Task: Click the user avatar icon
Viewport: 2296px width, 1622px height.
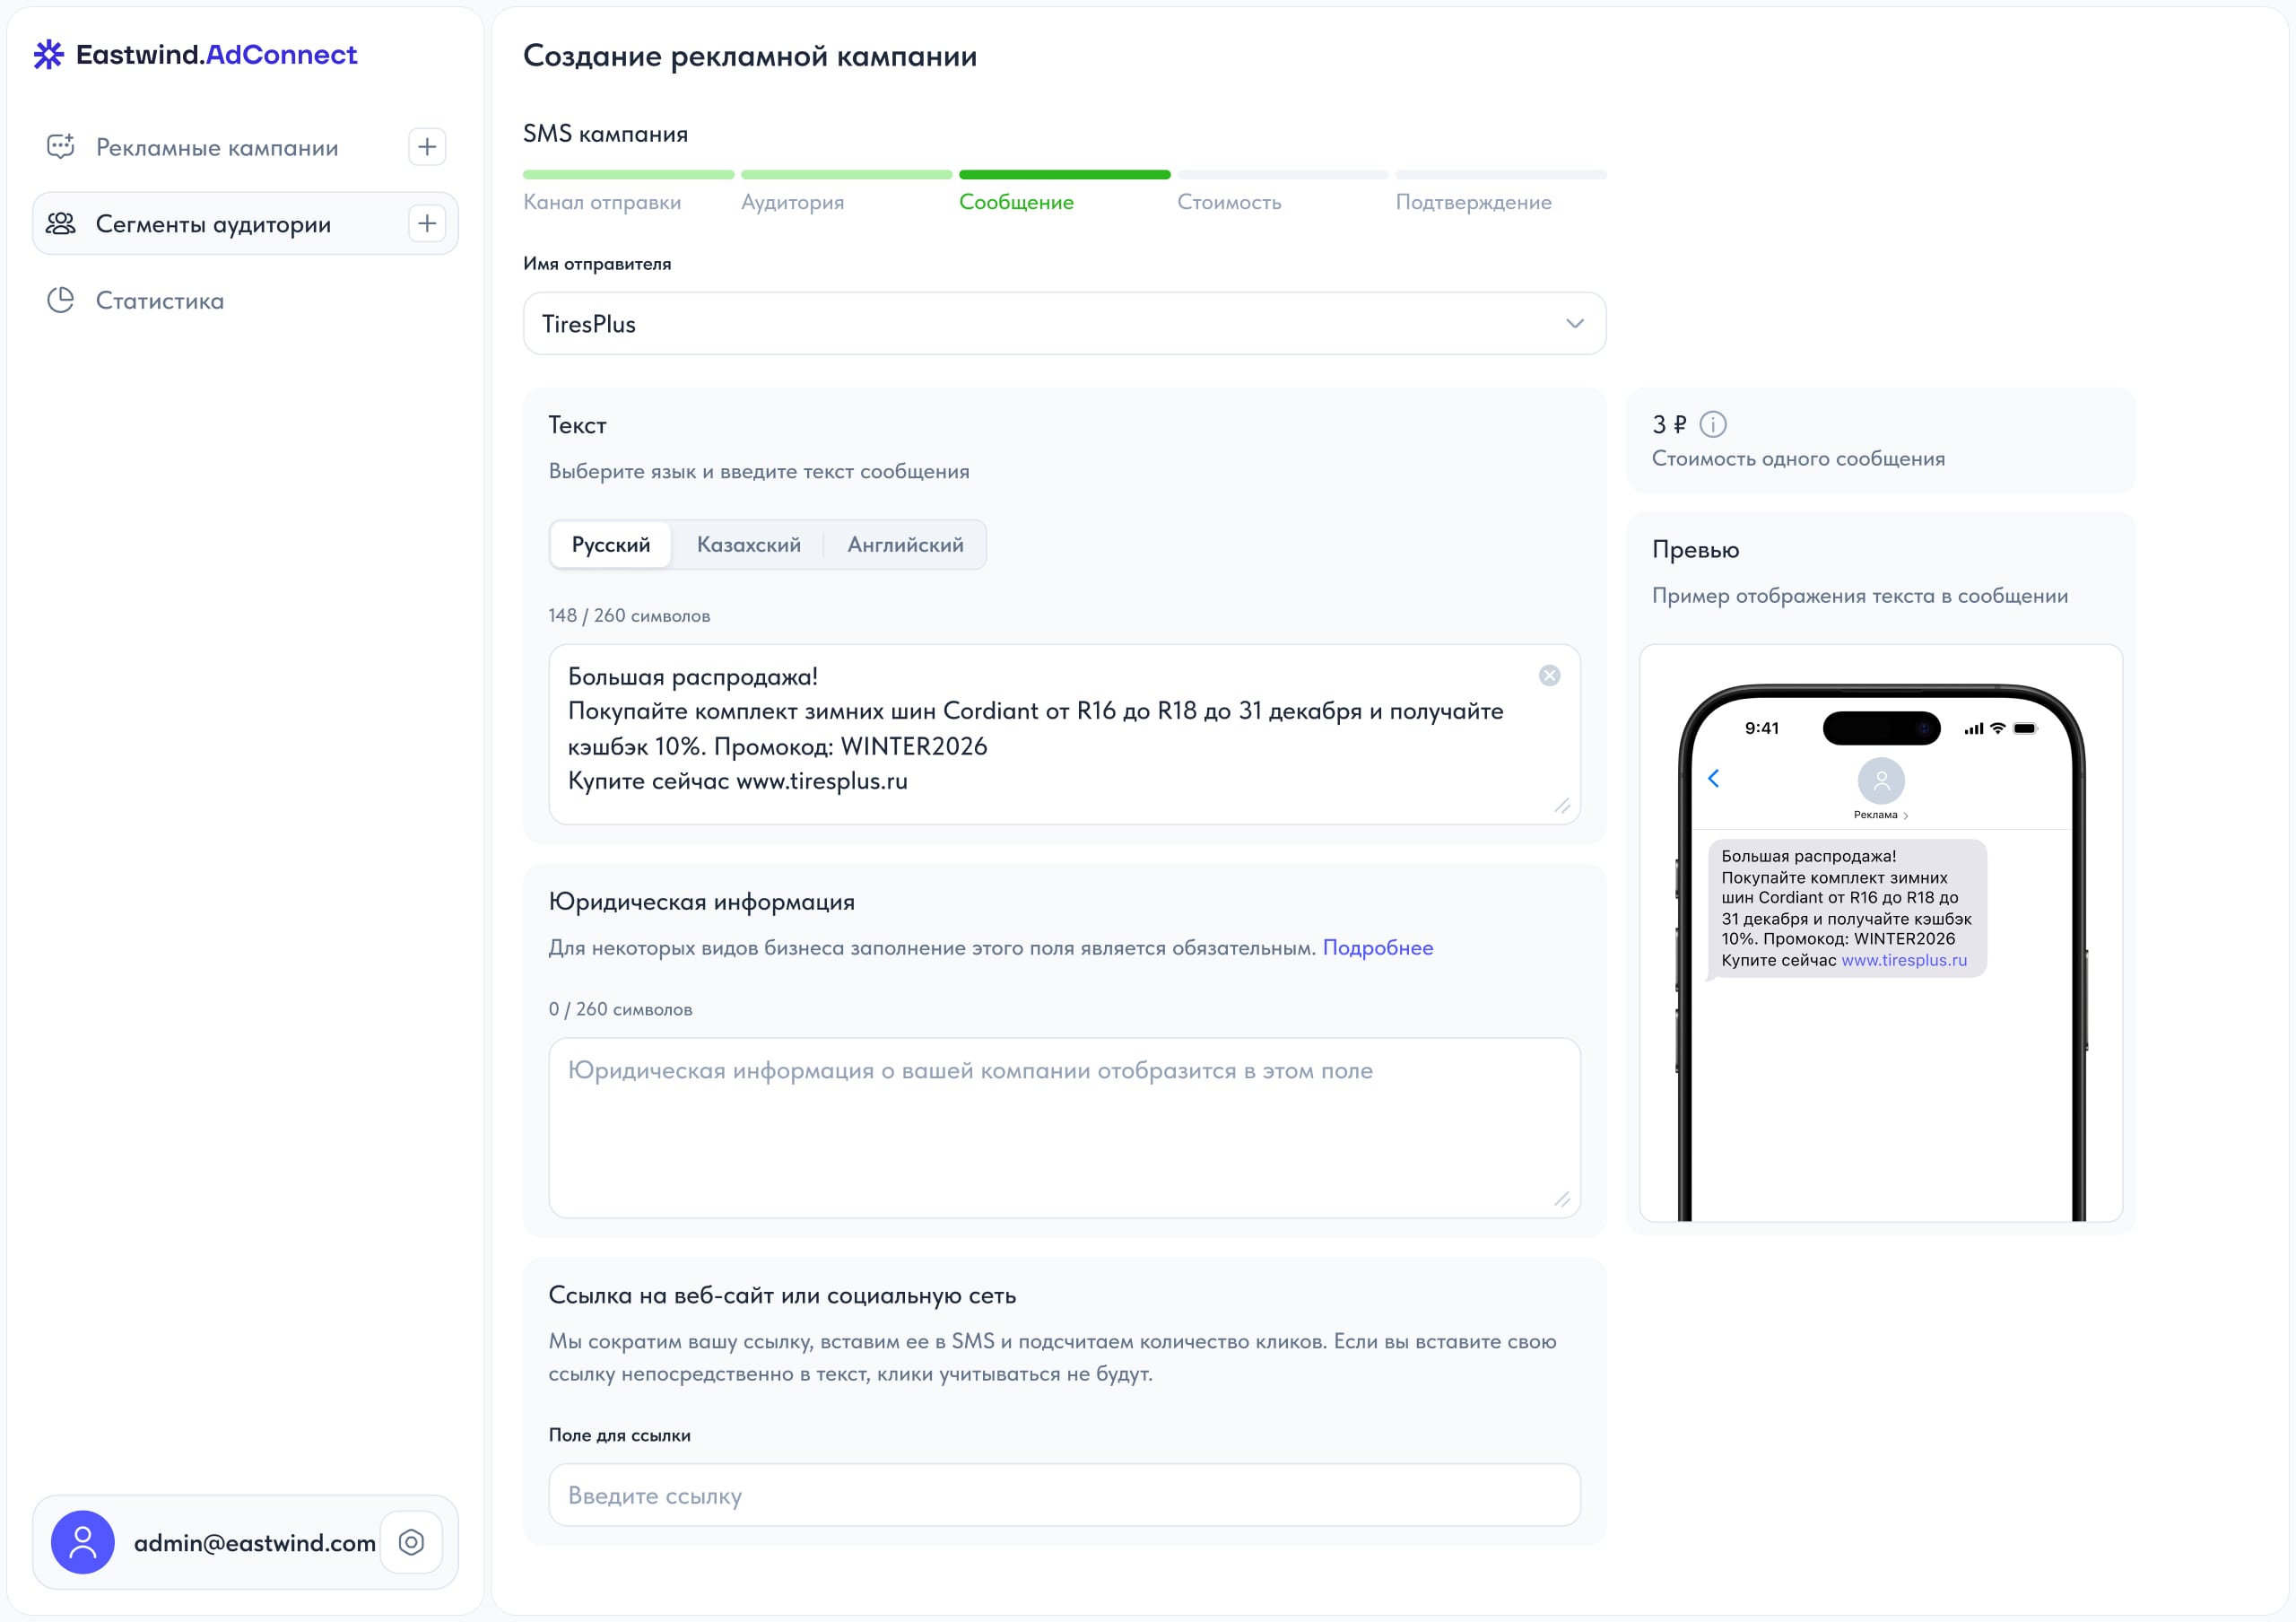Action: (83, 1542)
